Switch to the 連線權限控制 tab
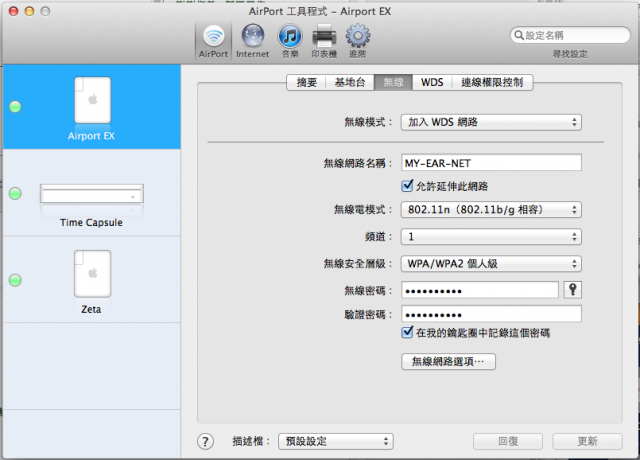This screenshot has height=460, width=640. [492, 82]
